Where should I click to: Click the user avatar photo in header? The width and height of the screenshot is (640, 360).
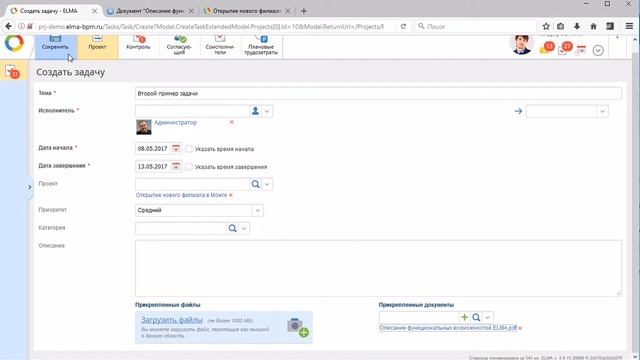522,44
